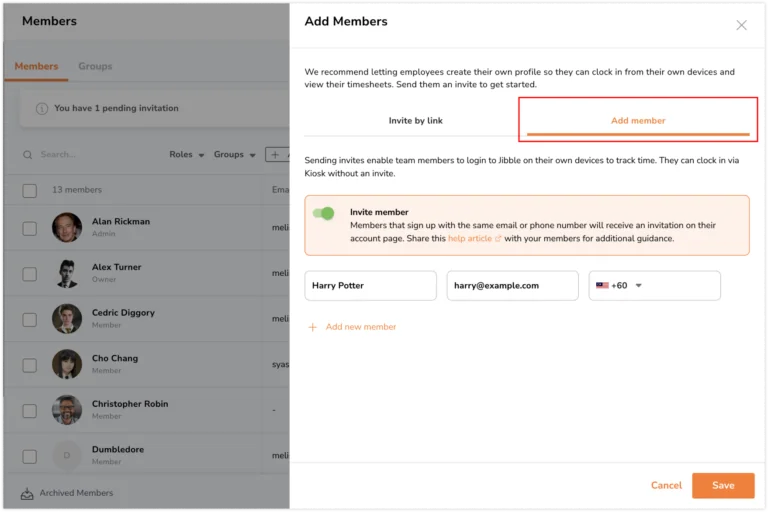Viewport: 768px width, 512px height.
Task: Click the plus add button in the members toolbar
Action: click(277, 154)
